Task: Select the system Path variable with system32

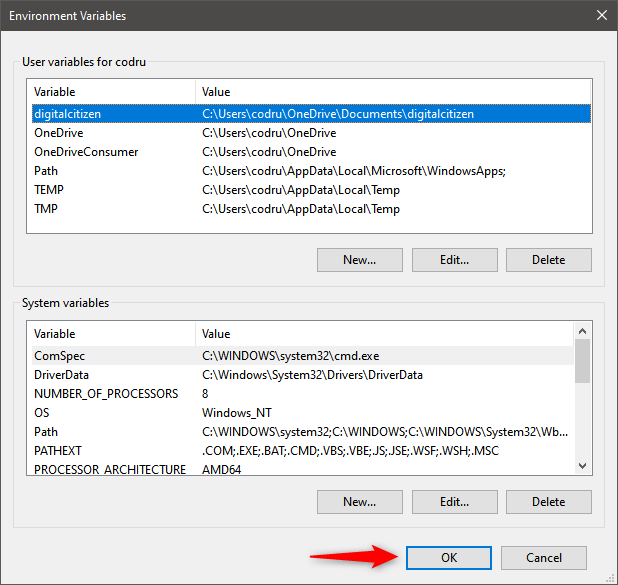Action: [x=302, y=432]
